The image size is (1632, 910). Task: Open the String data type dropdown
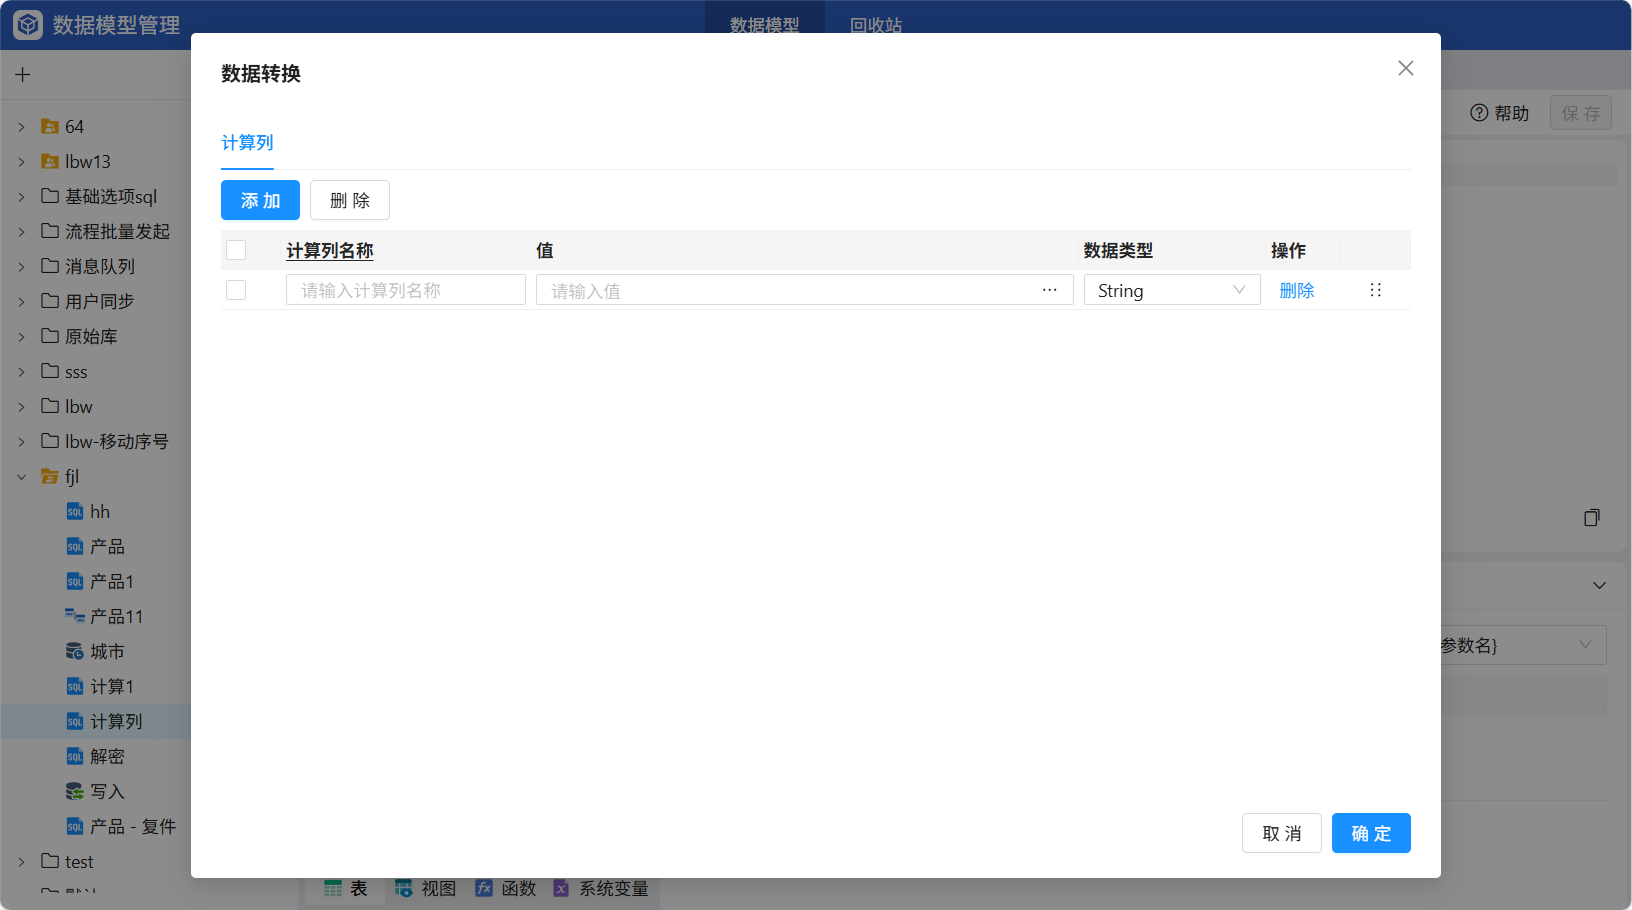1171,290
